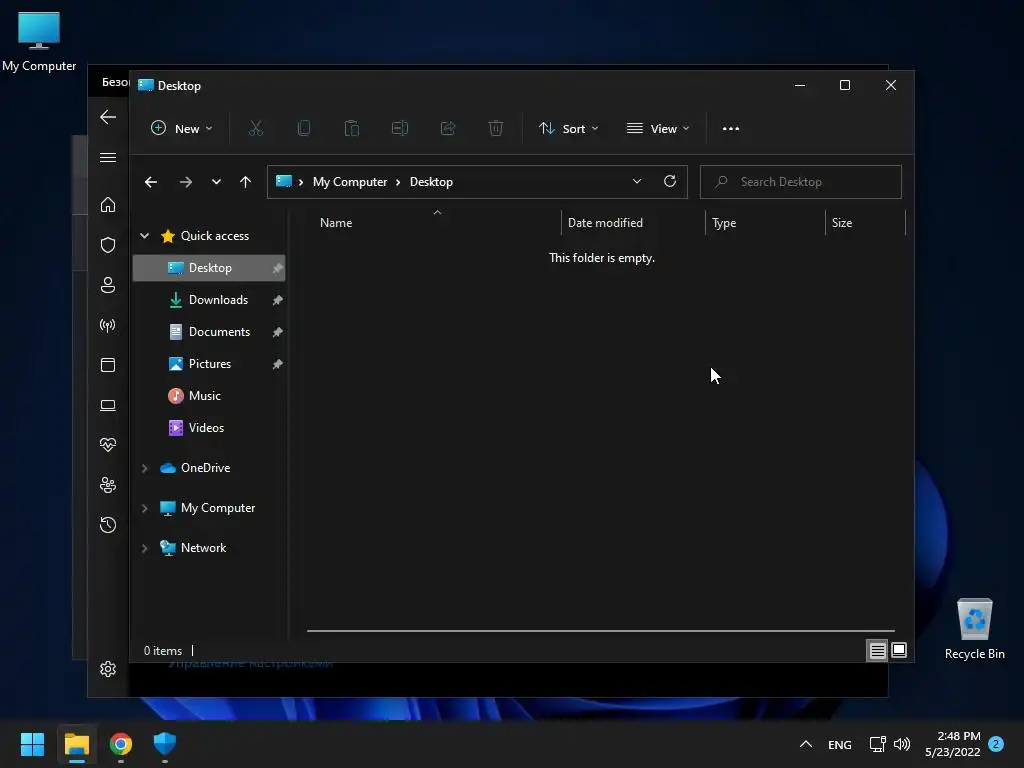Sort by Date modified column
1024x768 pixels.
633,223
